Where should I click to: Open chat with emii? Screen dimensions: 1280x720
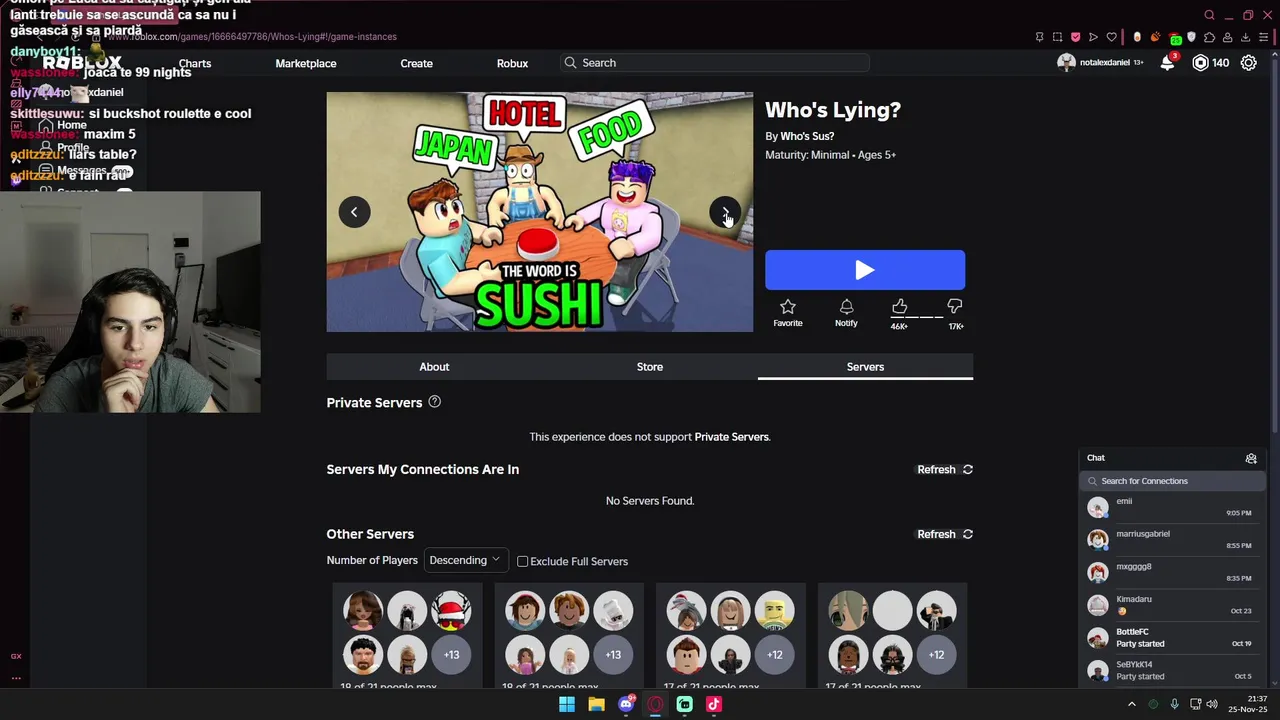click(1172, 507)
